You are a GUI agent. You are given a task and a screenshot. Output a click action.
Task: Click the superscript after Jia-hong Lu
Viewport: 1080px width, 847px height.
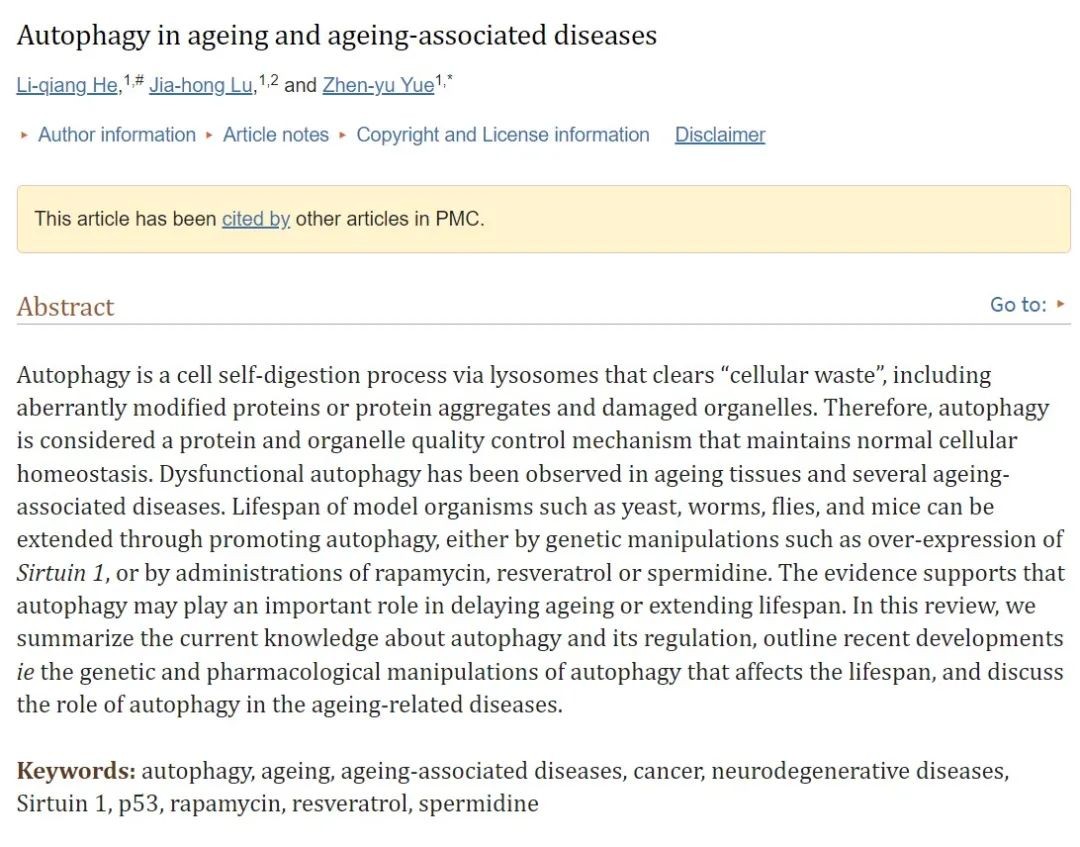[269, 81]
